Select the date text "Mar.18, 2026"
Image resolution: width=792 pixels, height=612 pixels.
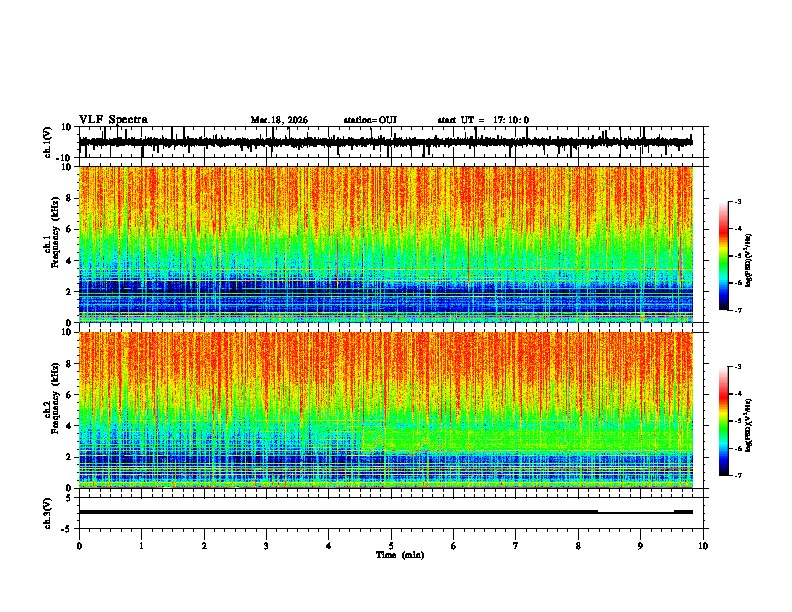(x=279, y=120)
